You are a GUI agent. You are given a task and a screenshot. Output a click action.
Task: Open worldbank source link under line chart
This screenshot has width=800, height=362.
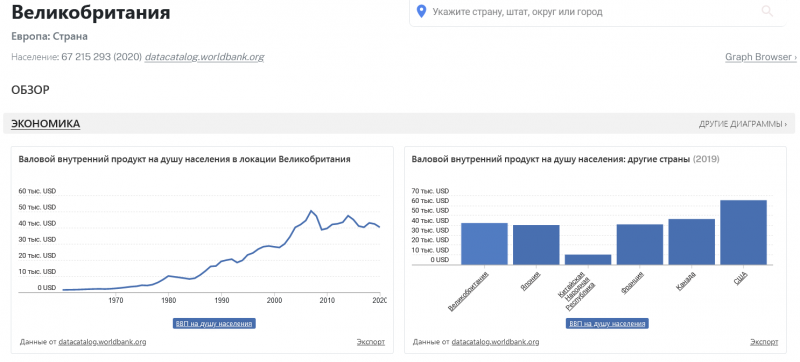click(x=103, y=342)
